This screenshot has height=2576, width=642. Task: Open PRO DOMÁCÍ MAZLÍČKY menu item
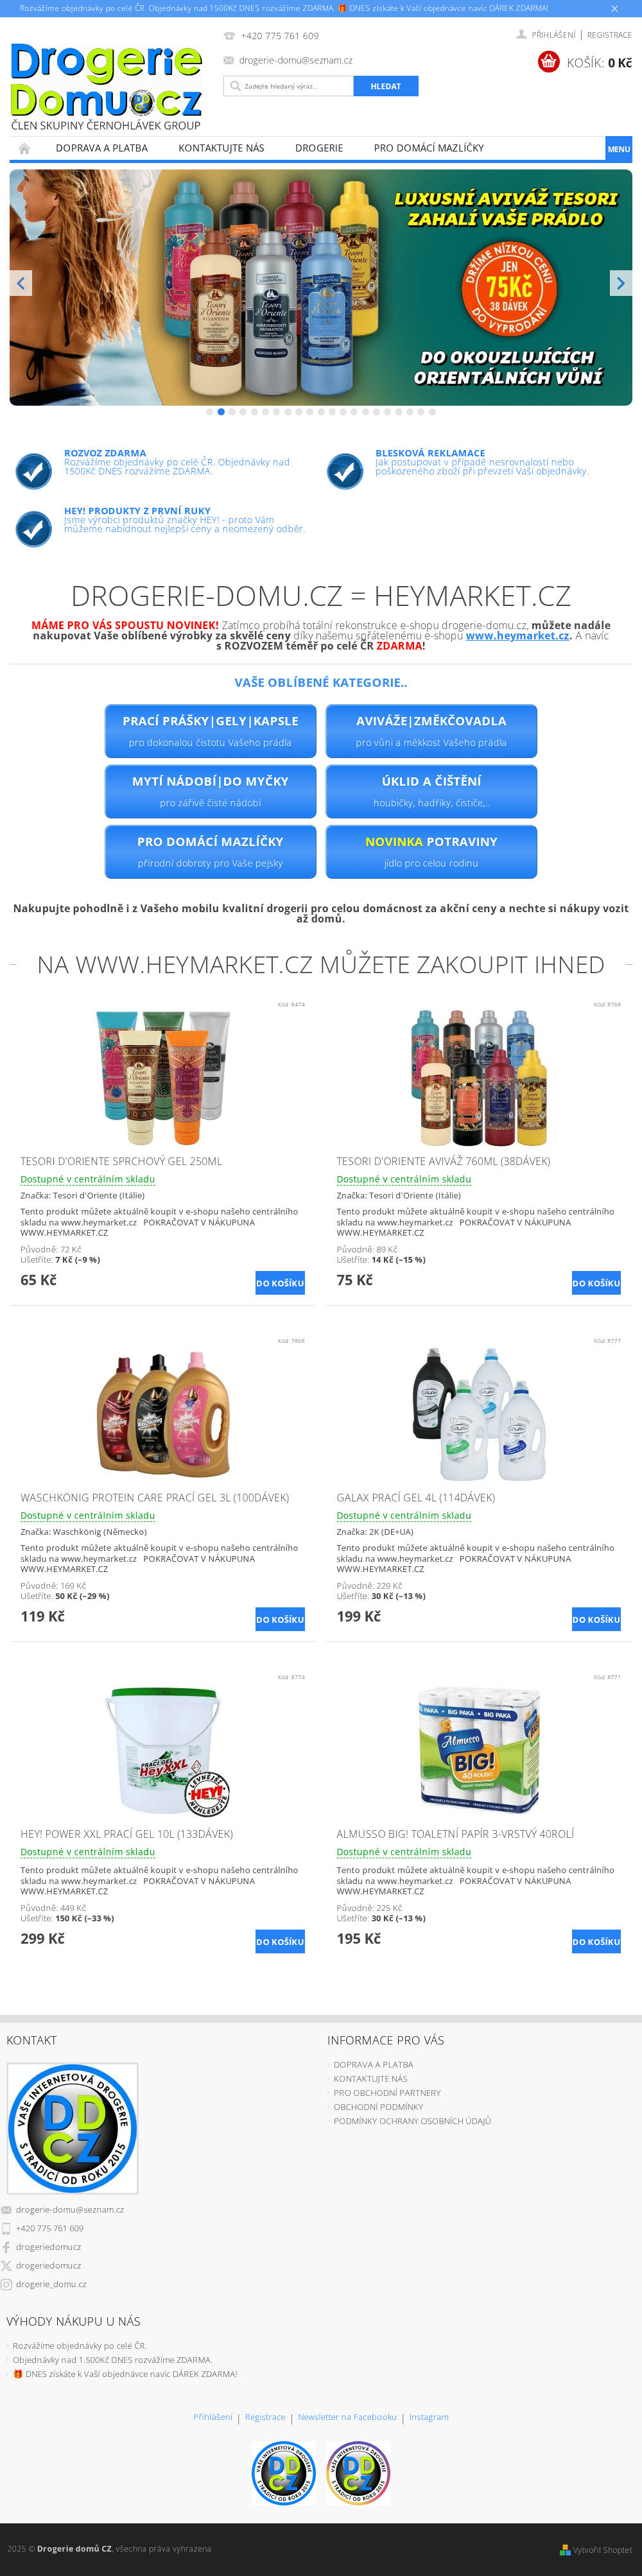point(429,148)
